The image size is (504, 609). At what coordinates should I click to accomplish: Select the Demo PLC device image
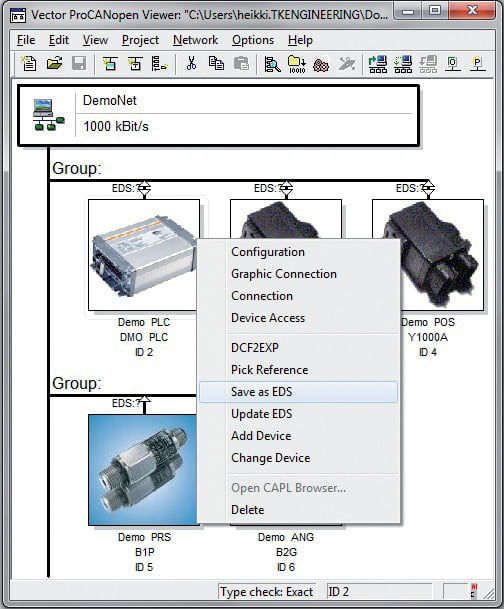click(x=144, y=255)
